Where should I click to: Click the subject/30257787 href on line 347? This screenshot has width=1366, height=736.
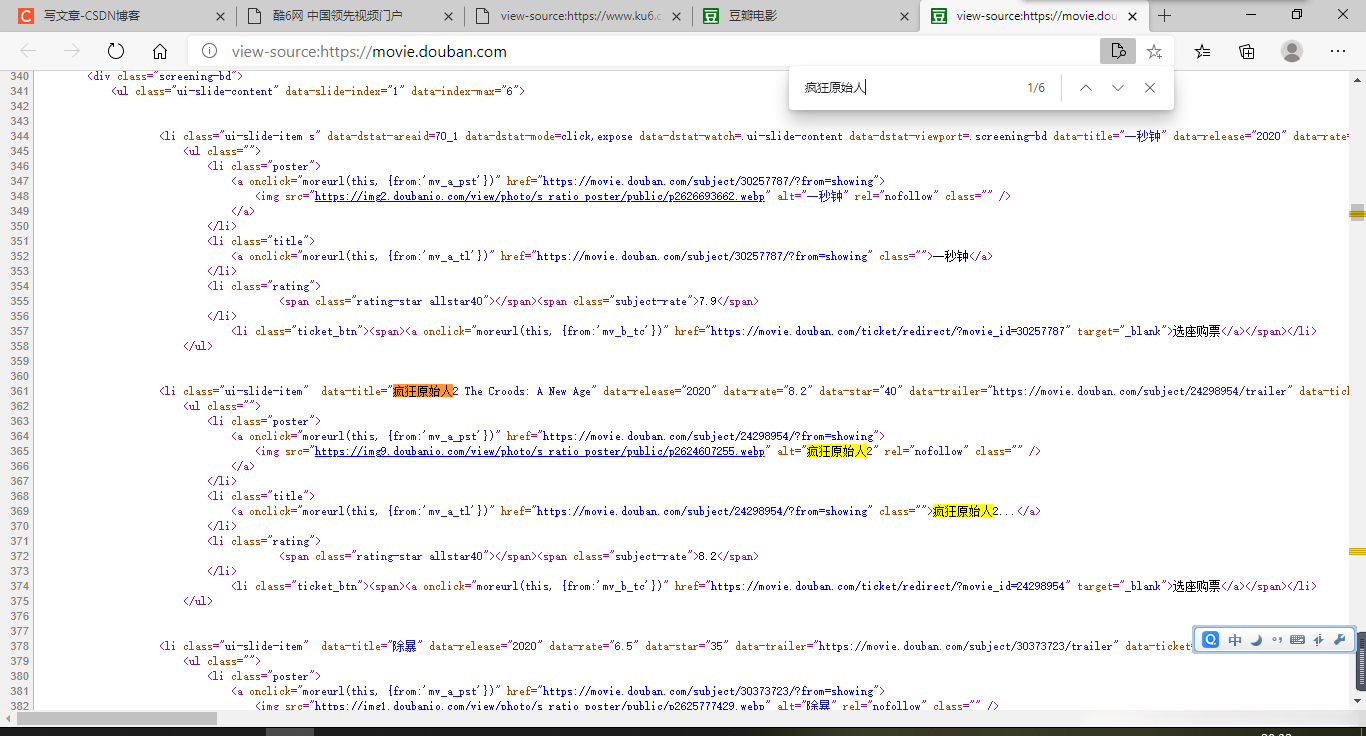710,181
